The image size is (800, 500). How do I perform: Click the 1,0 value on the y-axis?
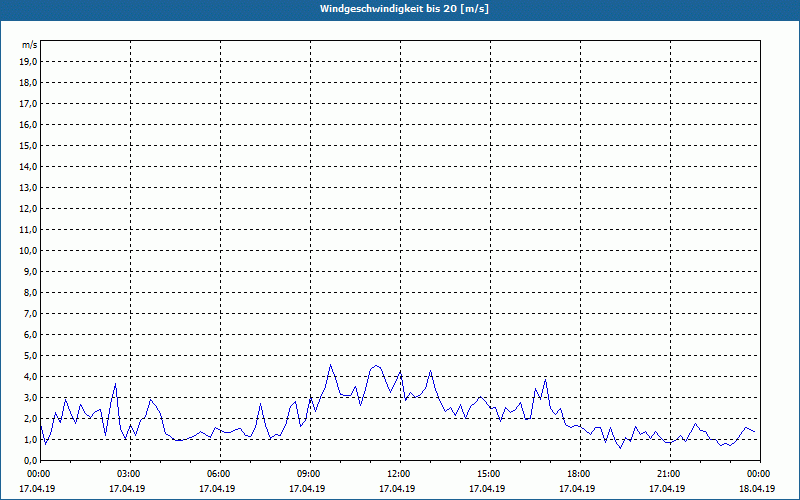click(x=29, y=439)
